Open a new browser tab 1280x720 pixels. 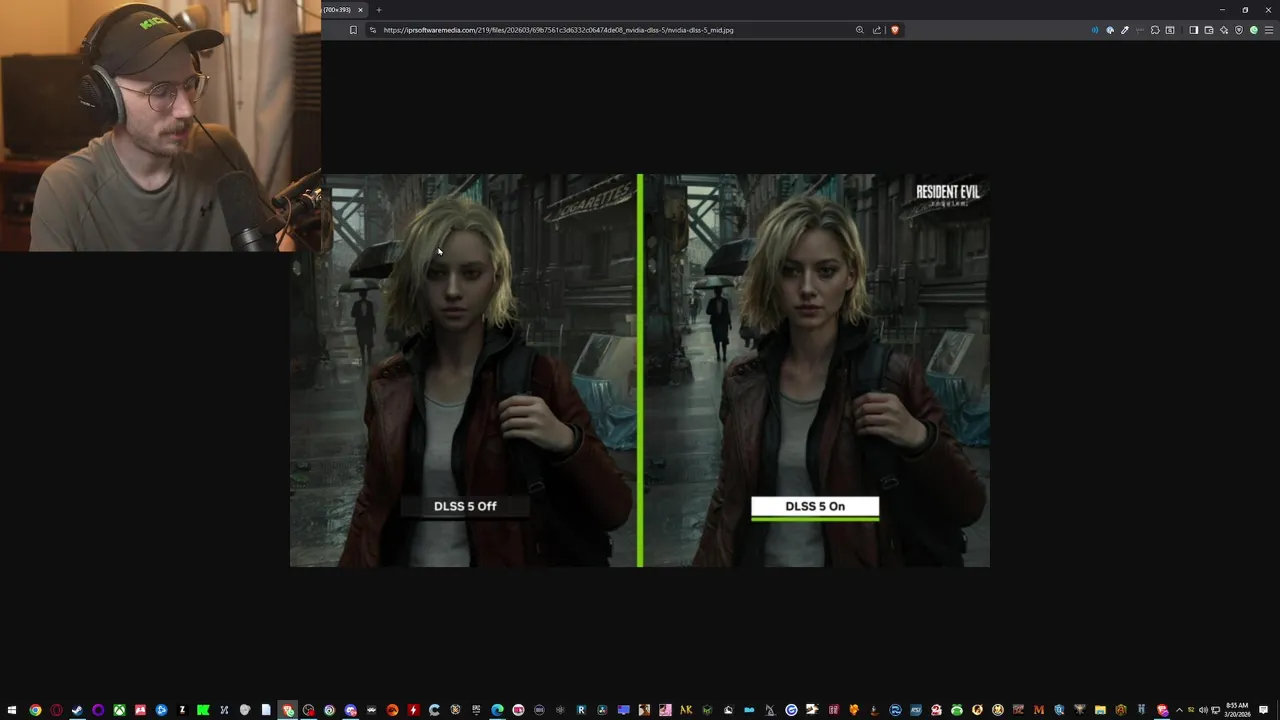[x=379, y=10]
